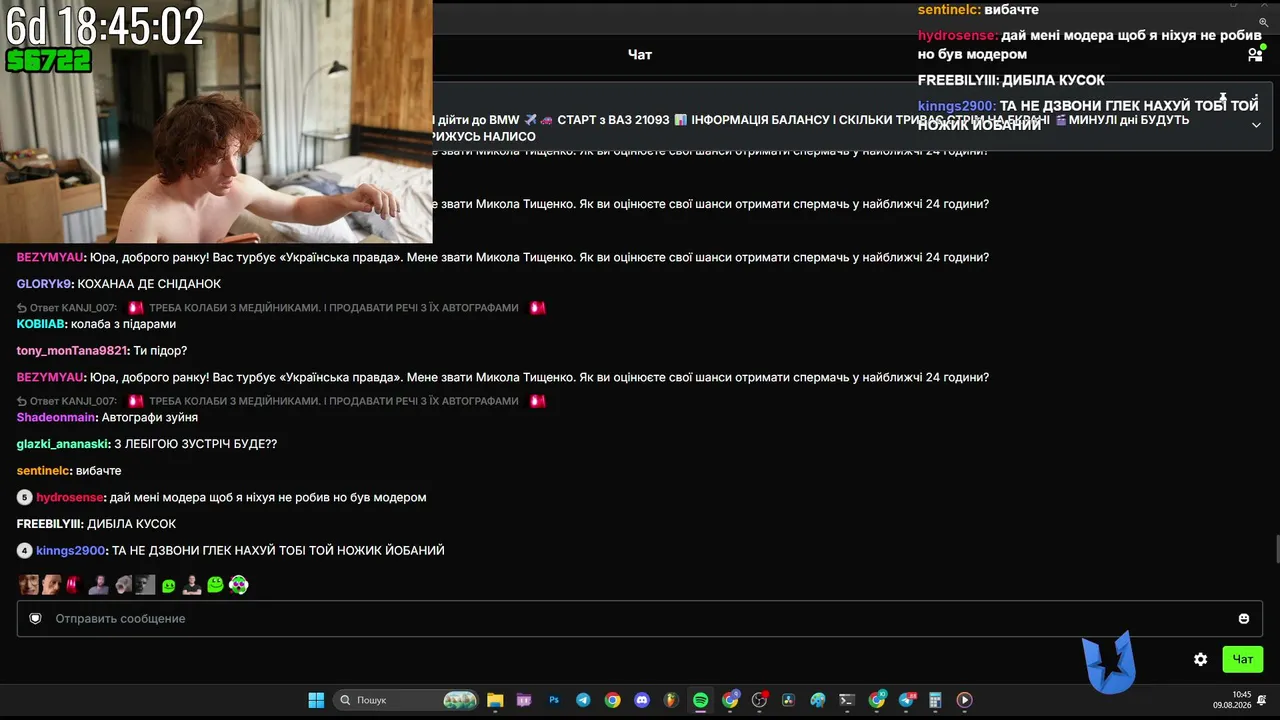Open Windows Start menu
This screenshot has height=720, width=1280.
[316, 700]
